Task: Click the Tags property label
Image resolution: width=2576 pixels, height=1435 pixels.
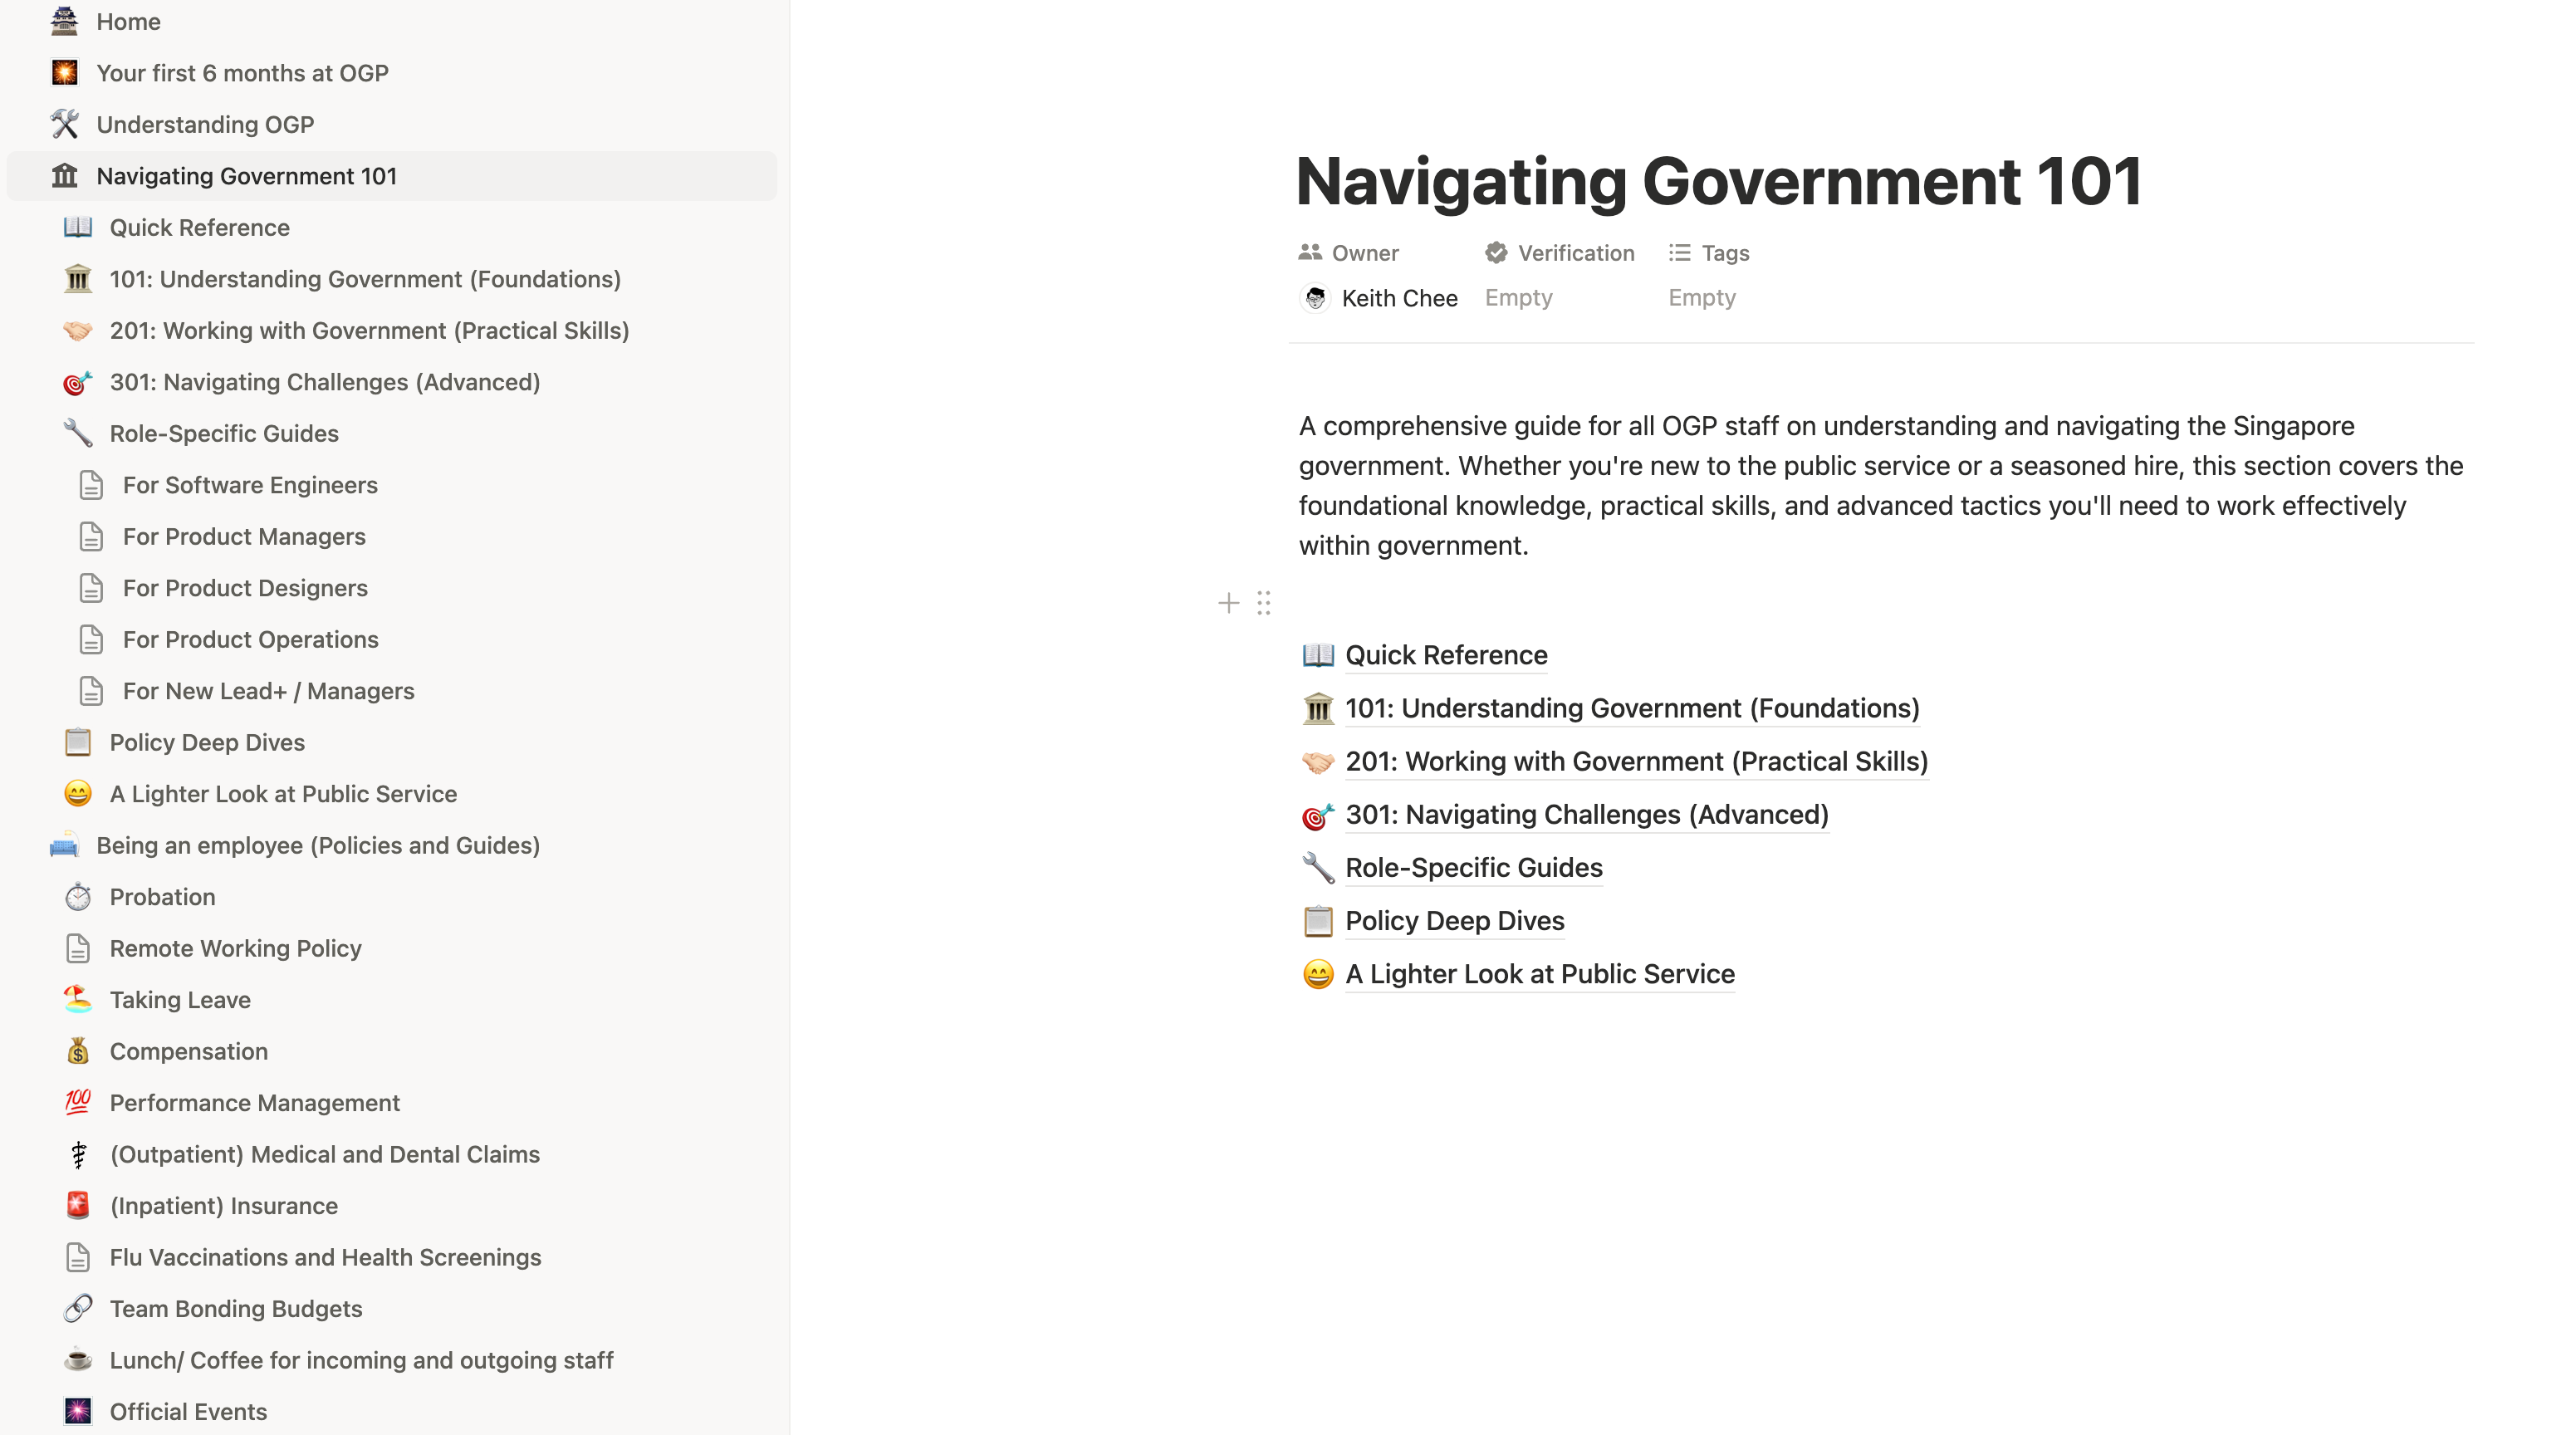Action: point(1724,253)
